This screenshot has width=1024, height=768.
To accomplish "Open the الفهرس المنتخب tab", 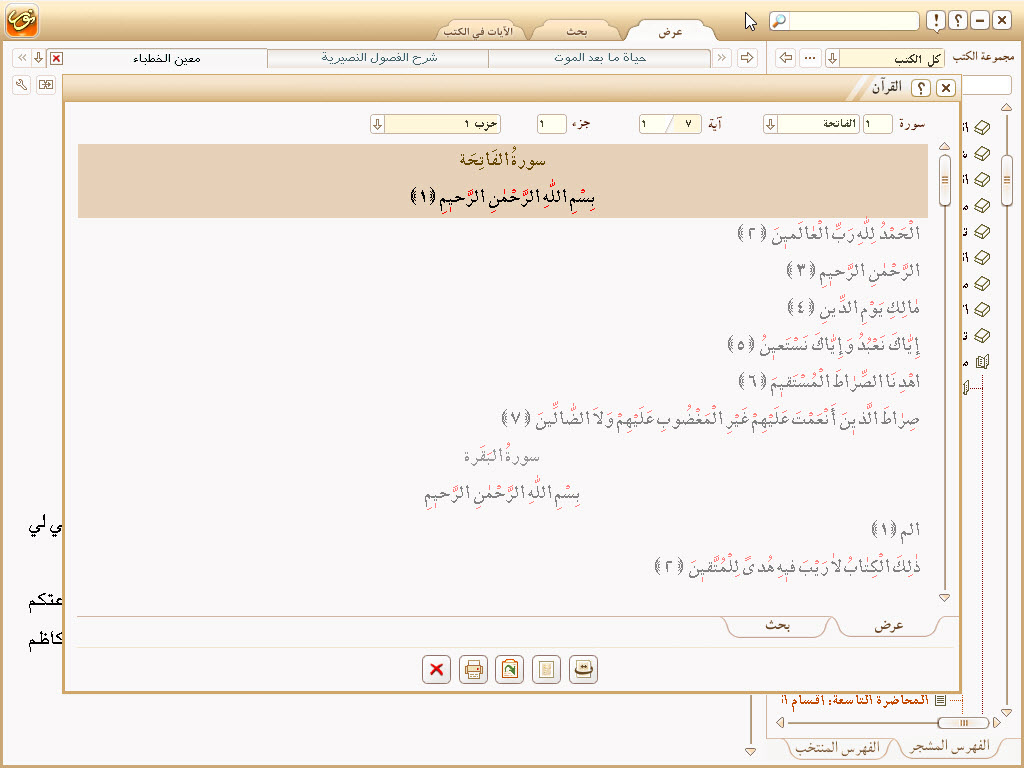I will tap(838, 747).
